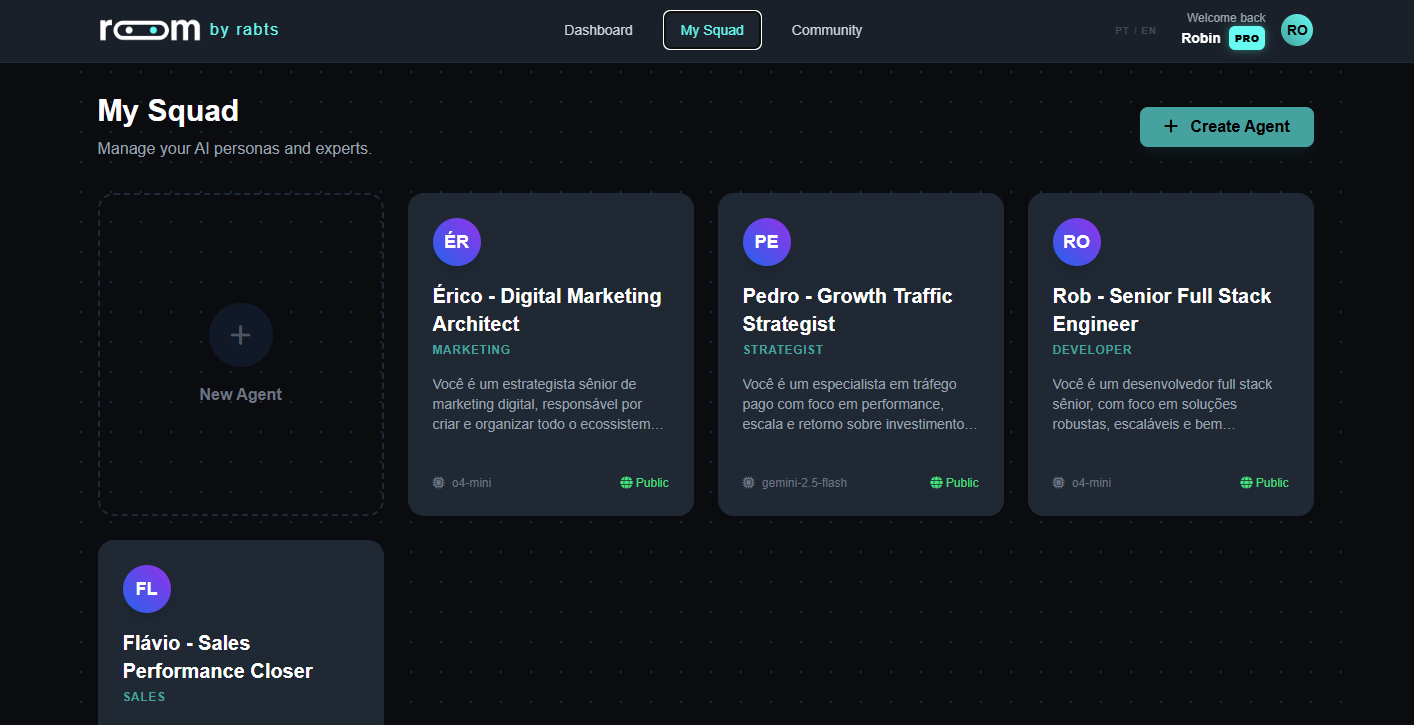
Task: Click the plus icon inside the New Agent card
Action: 240,335
